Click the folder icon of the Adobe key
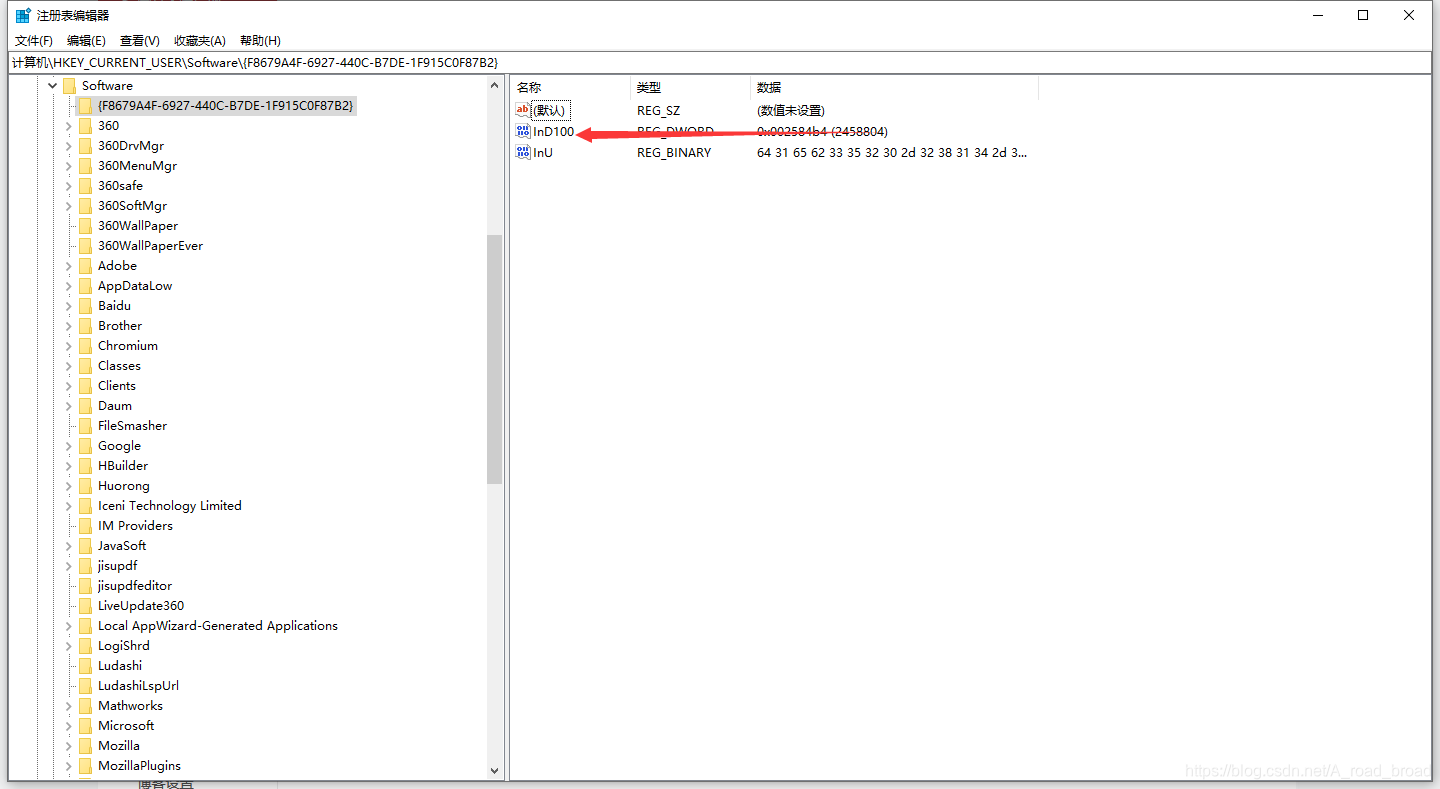 pyautogui.click(x=85, y=265)
